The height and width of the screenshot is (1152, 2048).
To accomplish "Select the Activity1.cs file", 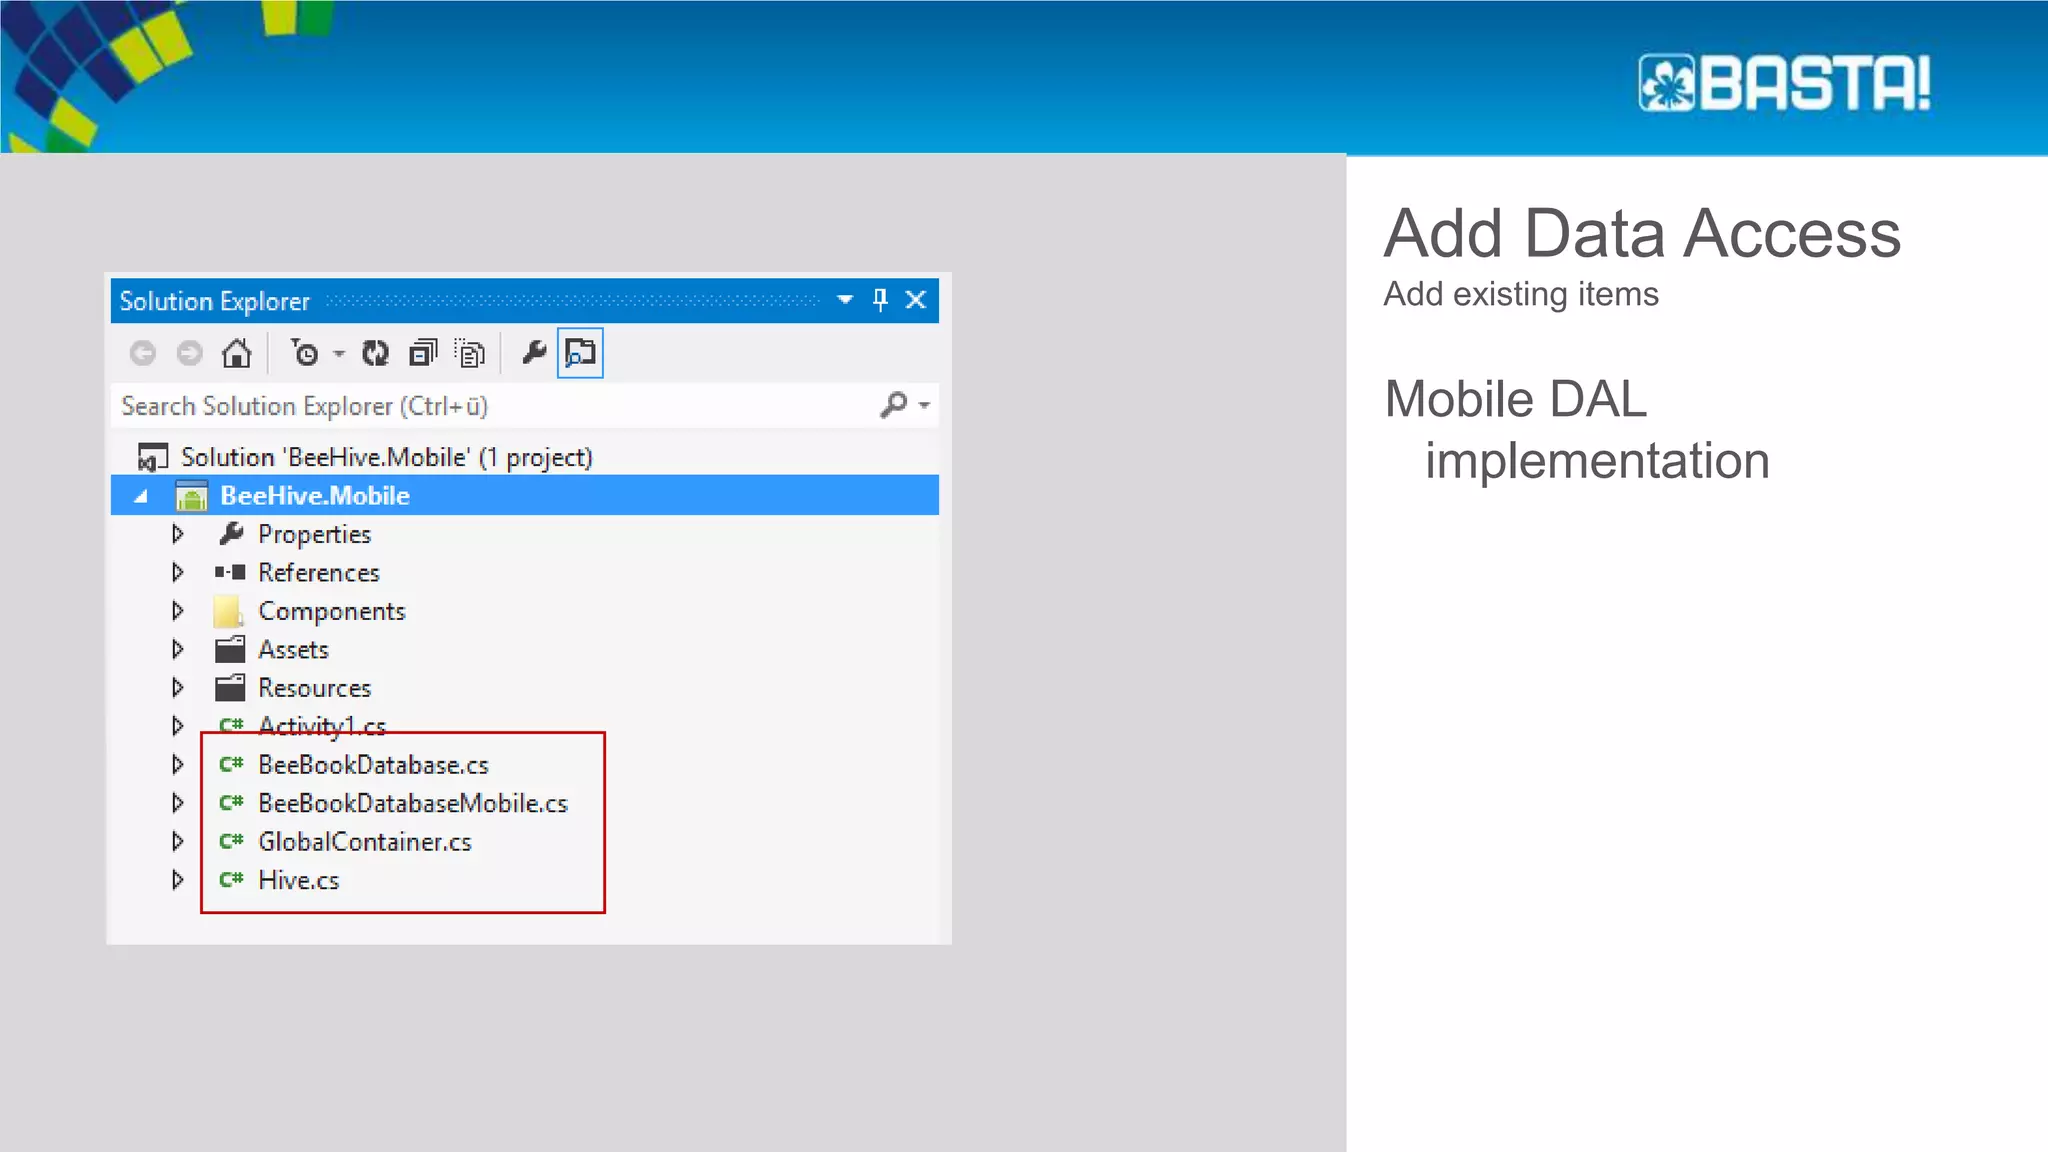I will (322, 726).
